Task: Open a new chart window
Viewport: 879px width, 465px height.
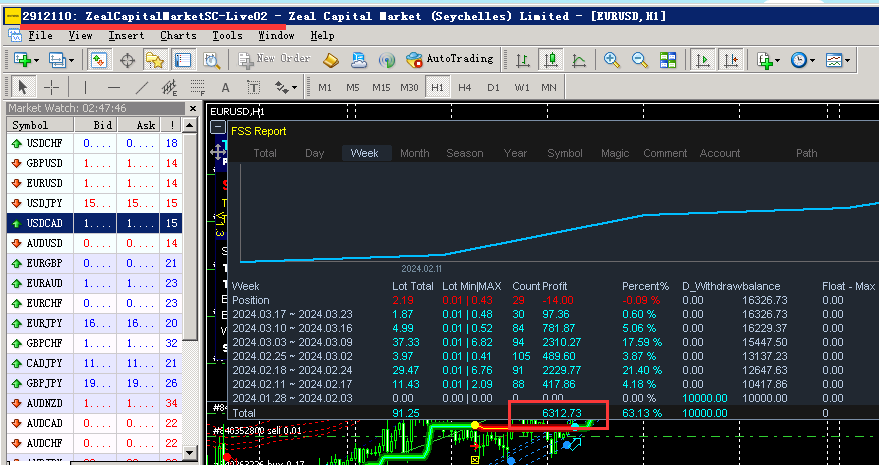Action: (22, 59)
